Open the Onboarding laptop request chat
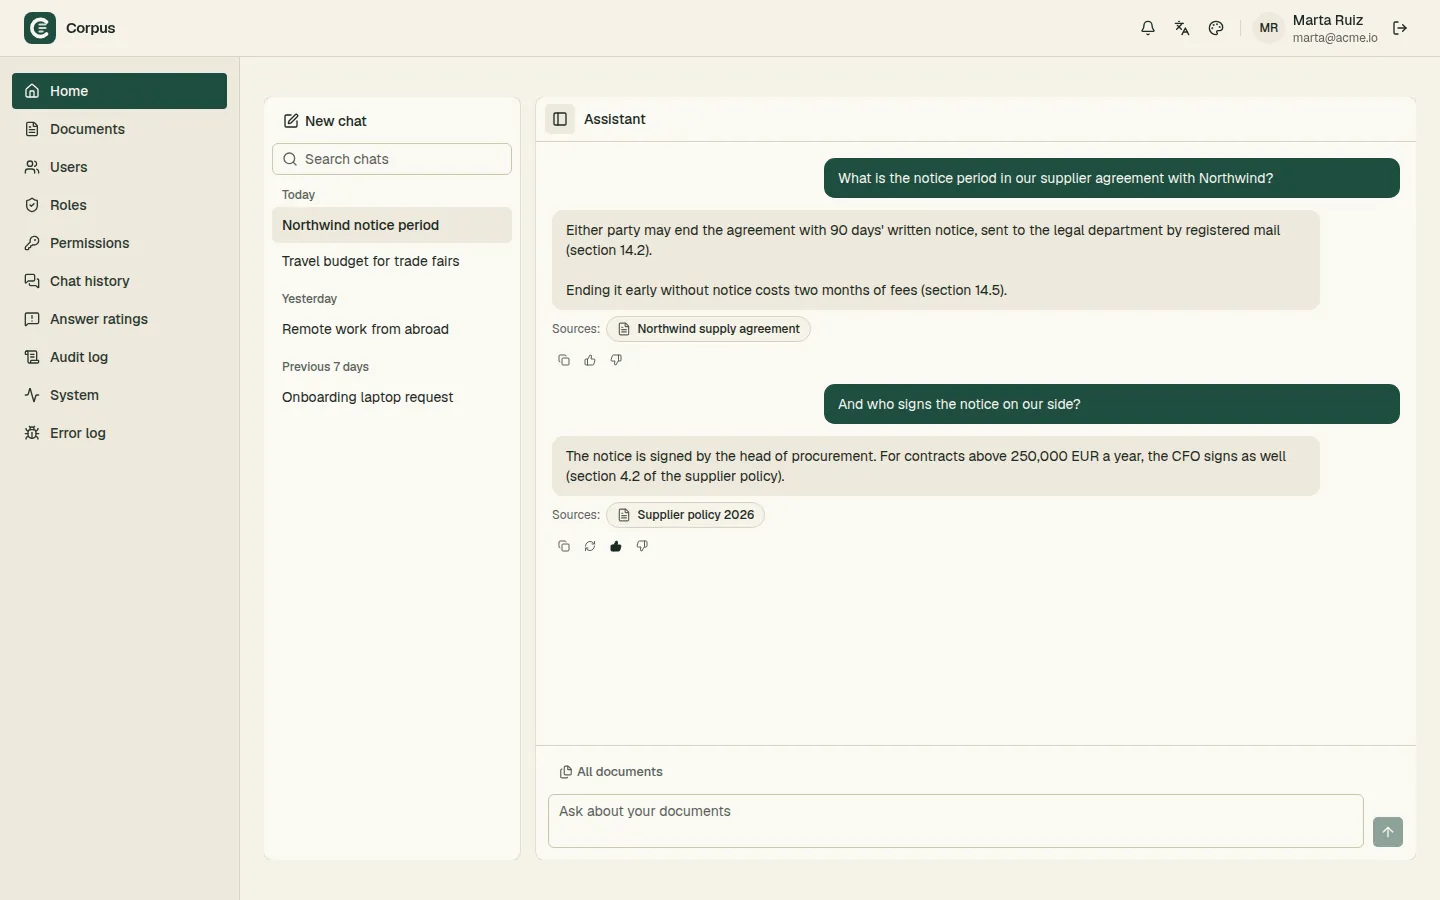The image size is (1440, 900). (x=392, y=397)
